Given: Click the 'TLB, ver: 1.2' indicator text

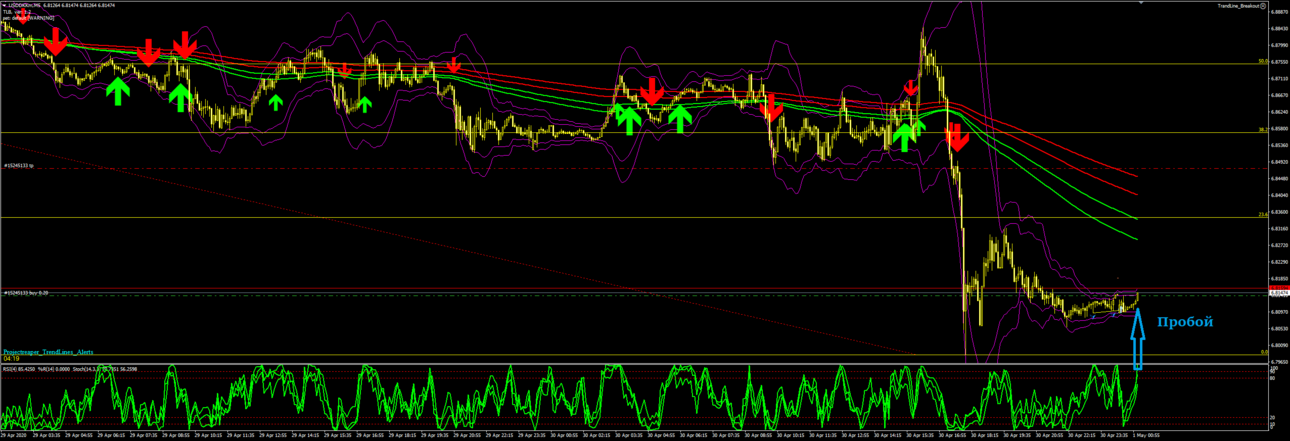Looking at the screenshot, I should click(x=17, y=12).
